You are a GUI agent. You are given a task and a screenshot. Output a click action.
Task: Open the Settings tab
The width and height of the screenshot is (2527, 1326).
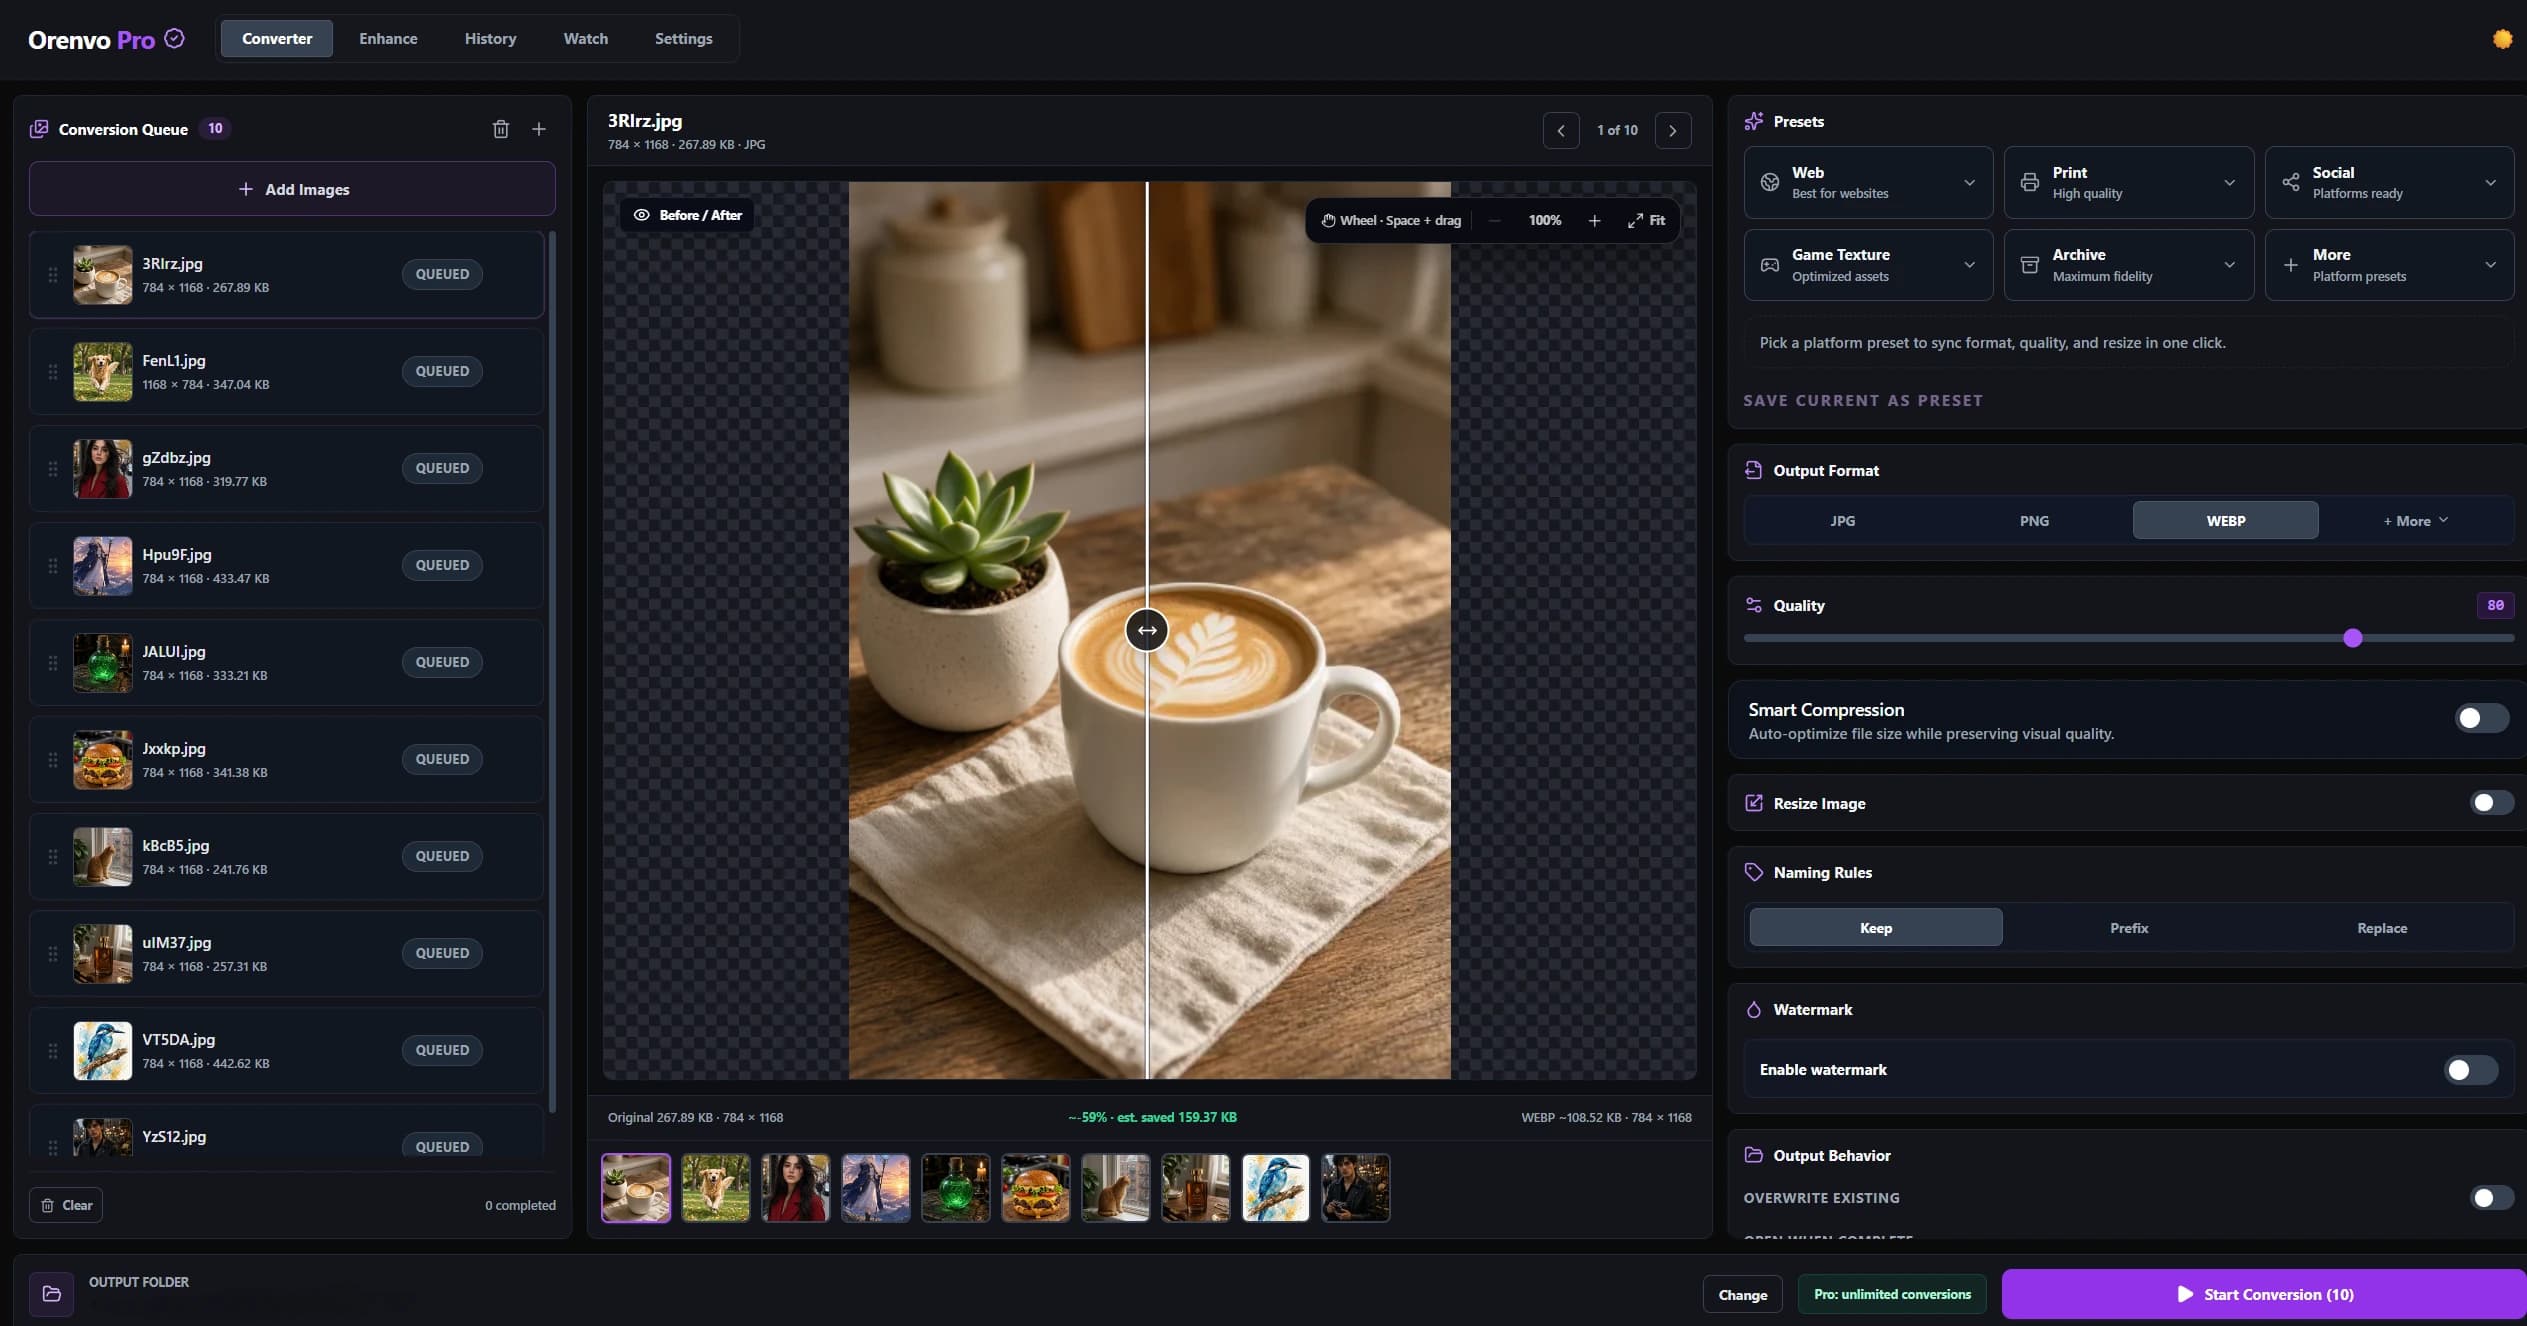pos(683,39)
